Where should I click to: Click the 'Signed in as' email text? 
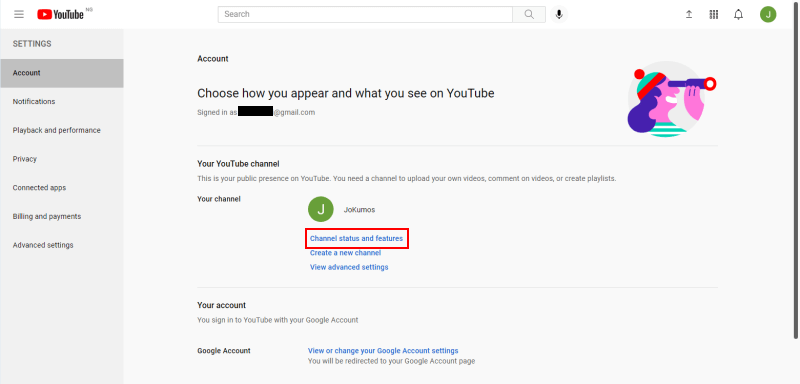(x=256, y=112)
